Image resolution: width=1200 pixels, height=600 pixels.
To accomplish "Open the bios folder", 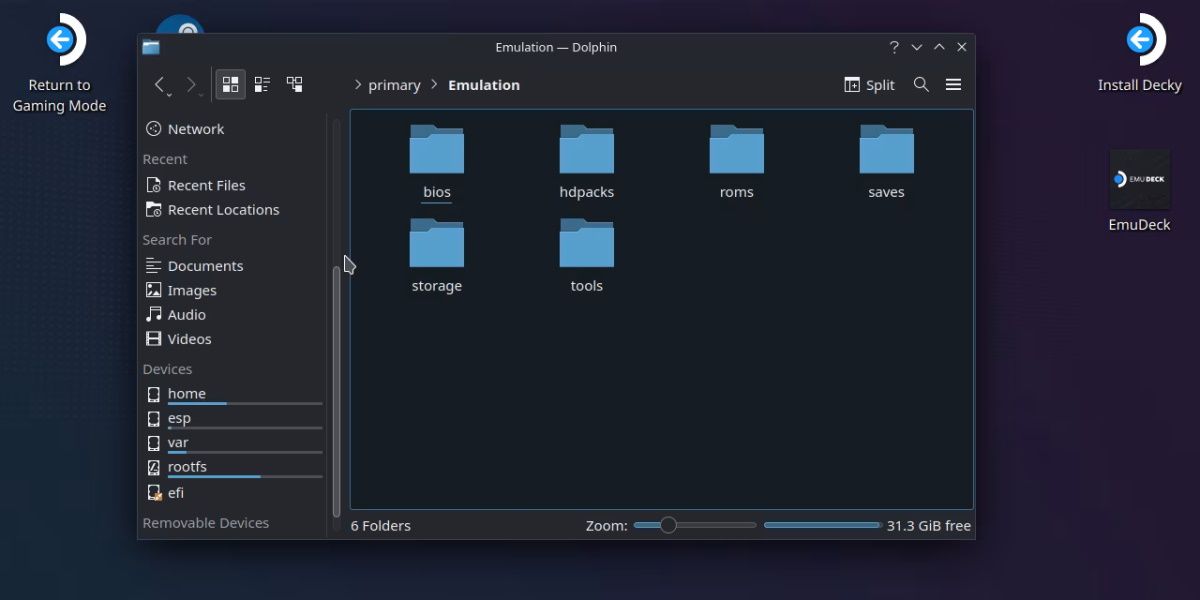I will coord(436,150).
